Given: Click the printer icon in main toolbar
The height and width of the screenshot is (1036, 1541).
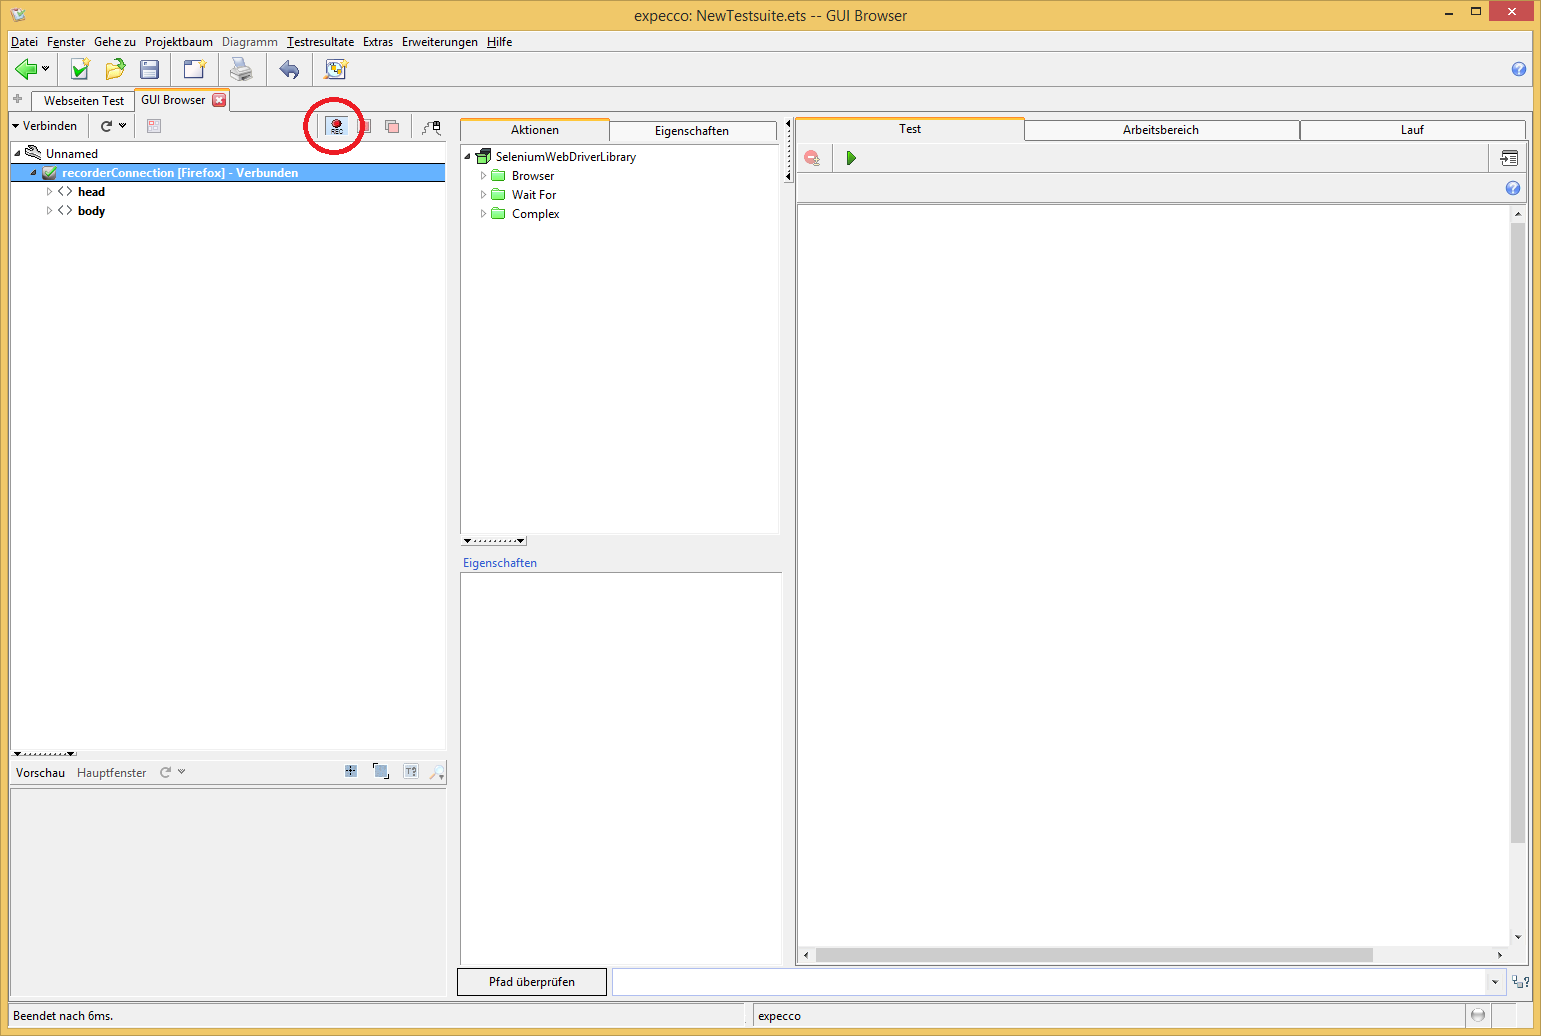Looking at the screenshot, I should click(241, 69).
